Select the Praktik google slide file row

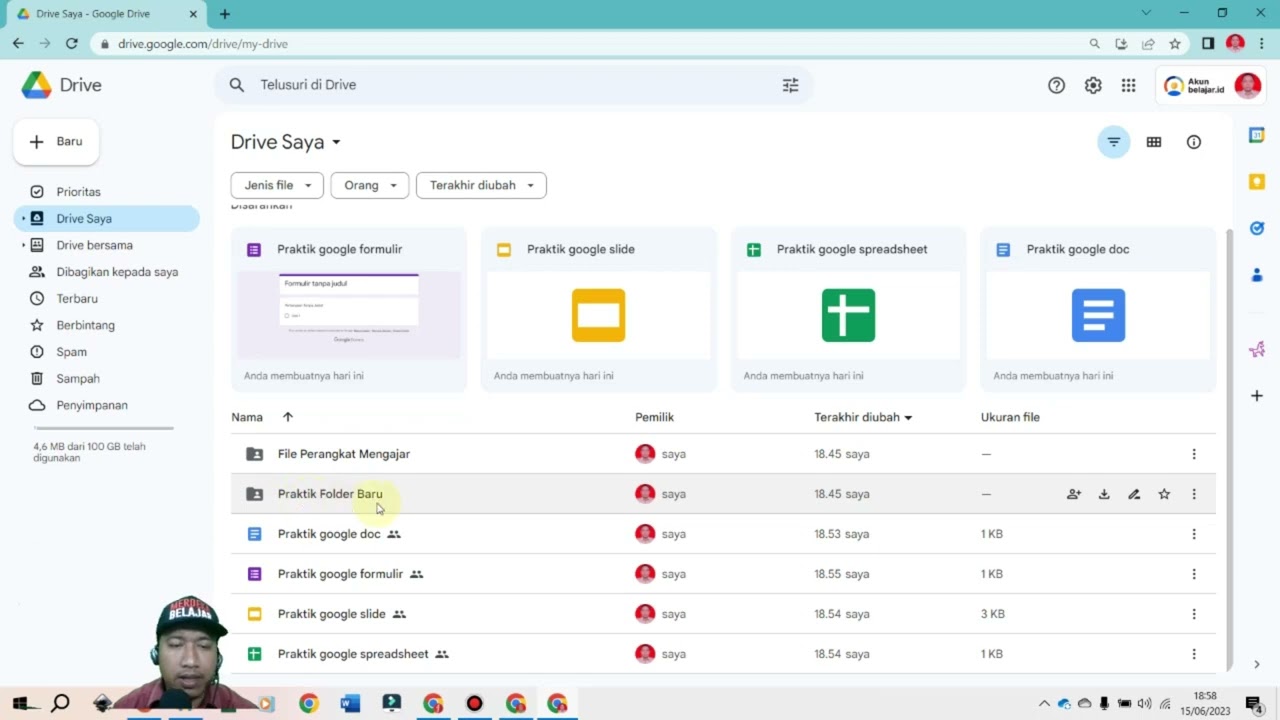tap(723, 614)
